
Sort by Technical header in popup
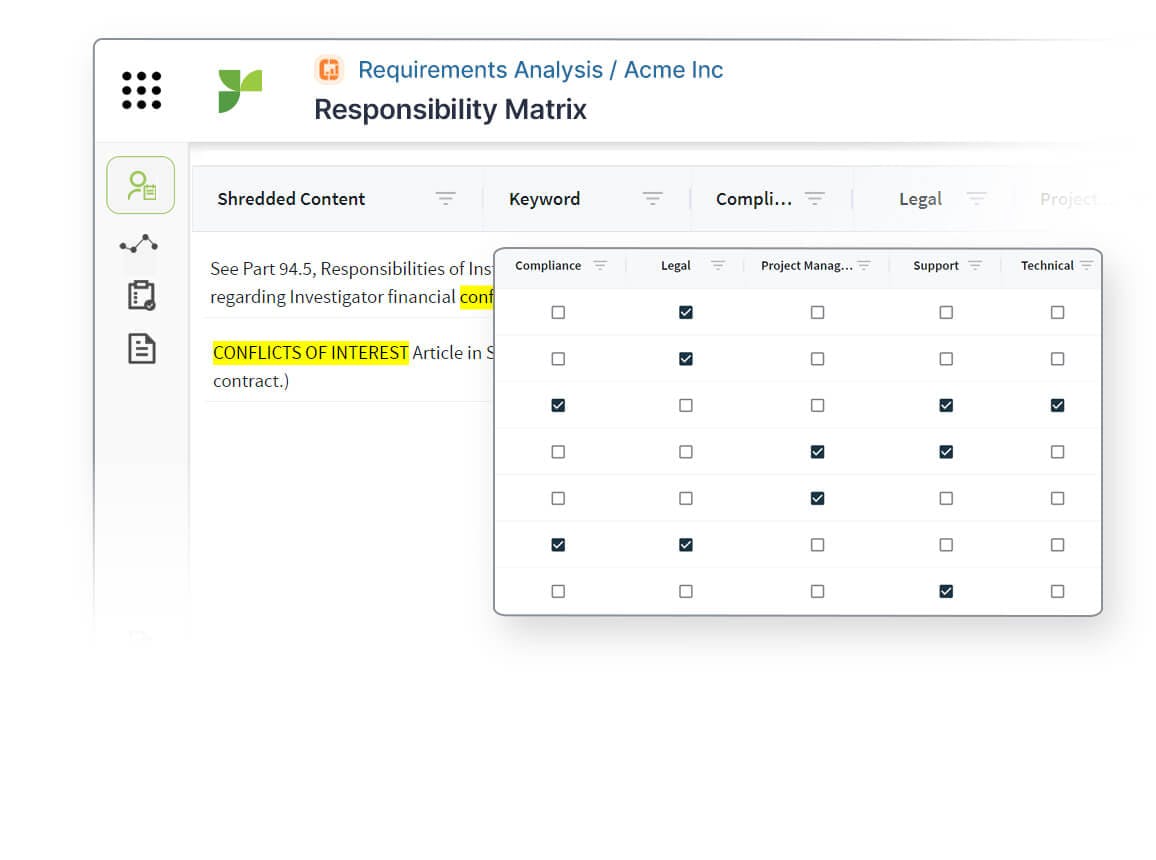coord(1047,265)
